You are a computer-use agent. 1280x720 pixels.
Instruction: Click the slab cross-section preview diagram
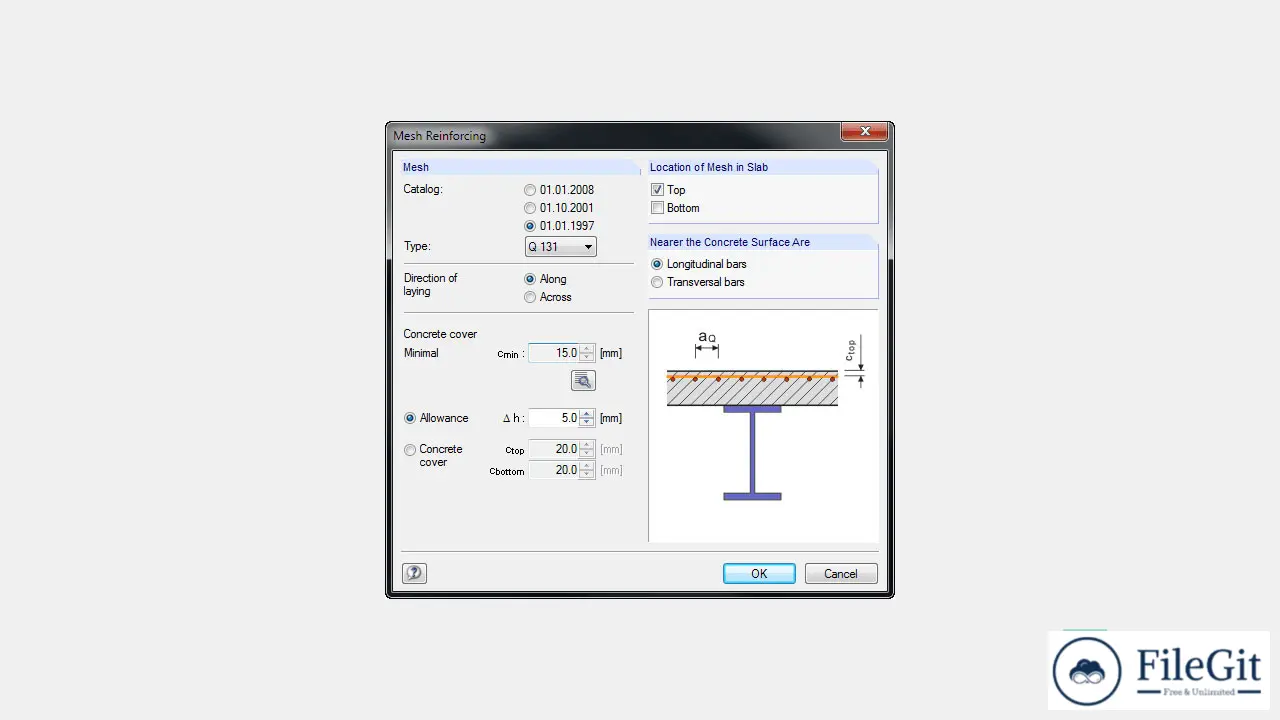point(763,426)
